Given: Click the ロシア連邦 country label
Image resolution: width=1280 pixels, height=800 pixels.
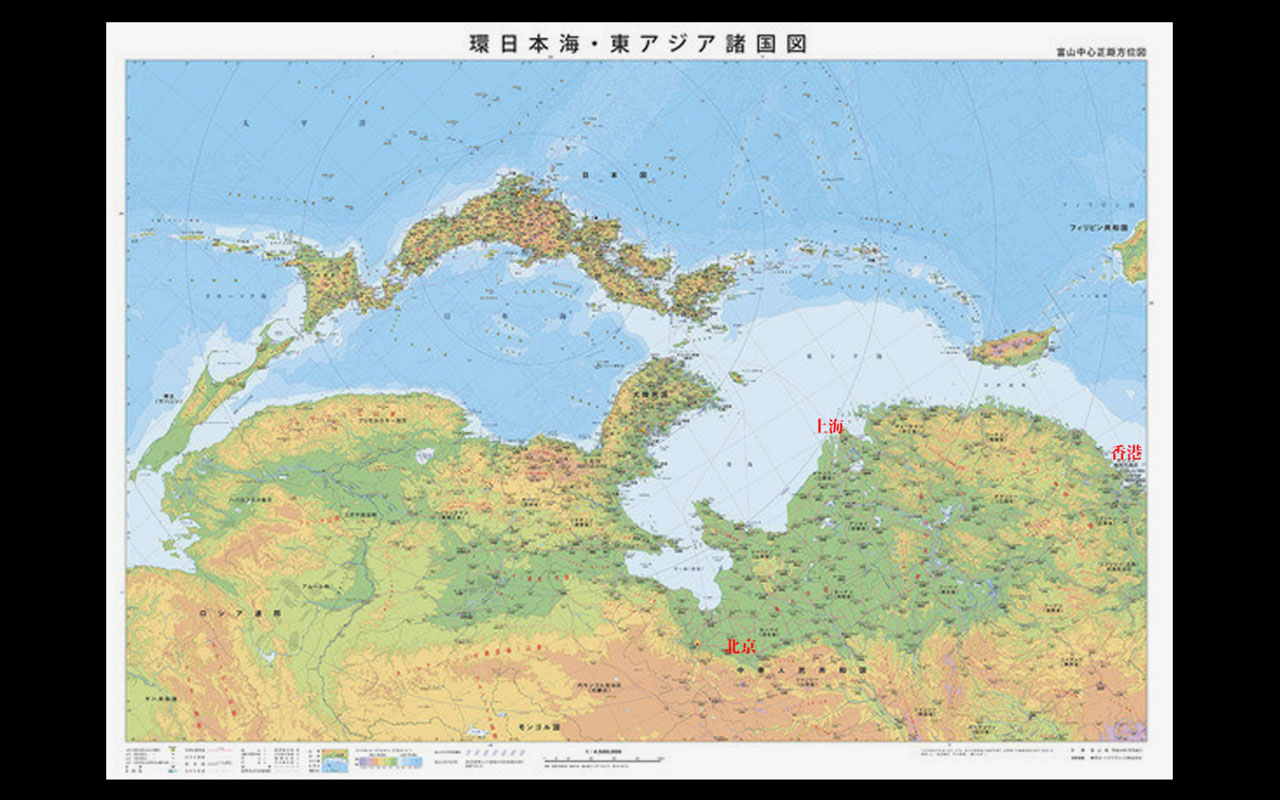Looking at the screenshot, I should coord(241,611).
